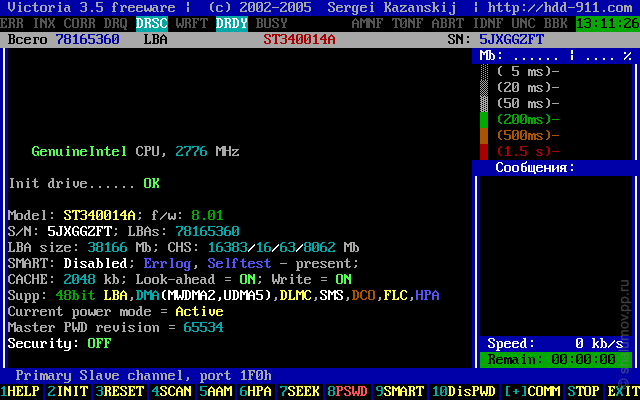This screenshot has width=640, height=400.
Task: Click the ERR status flag
Action: (12, 24)
